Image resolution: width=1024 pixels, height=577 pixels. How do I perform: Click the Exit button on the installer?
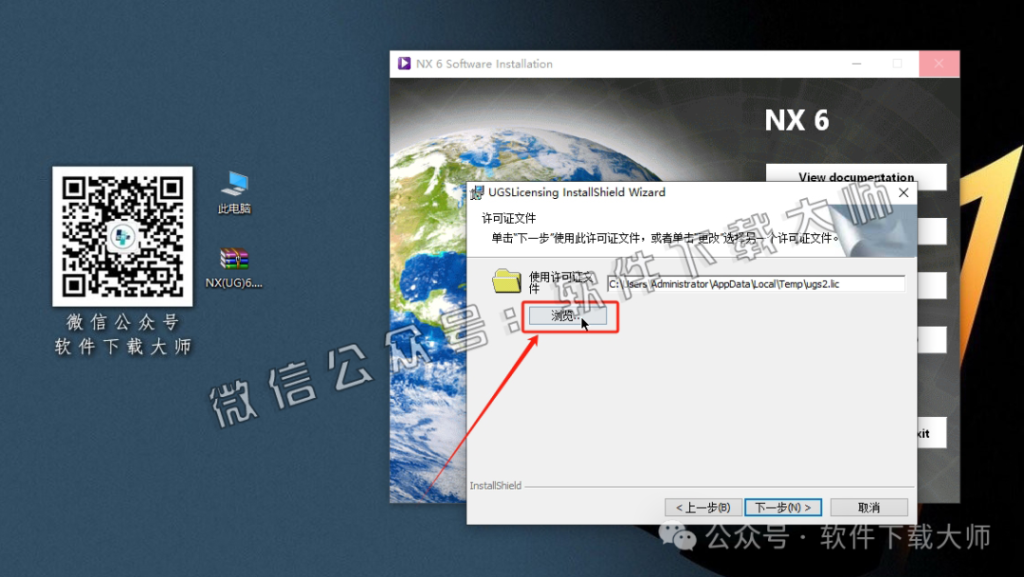pyautogui.click(x=931, y=432)
